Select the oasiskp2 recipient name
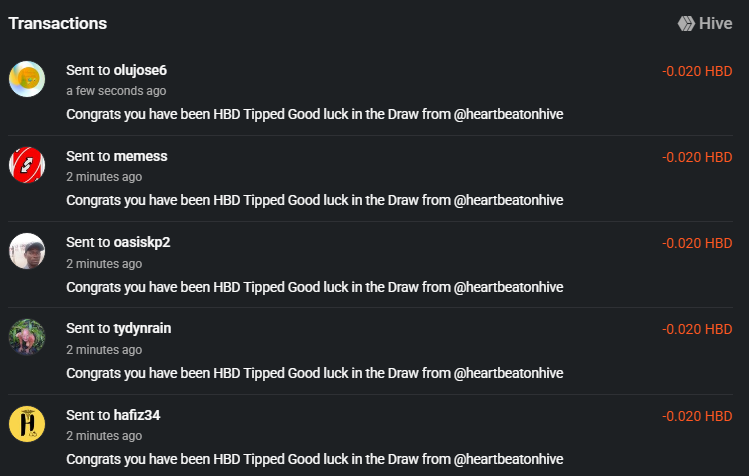This screenshot has width=749, height=476. [x=142, y=242]
